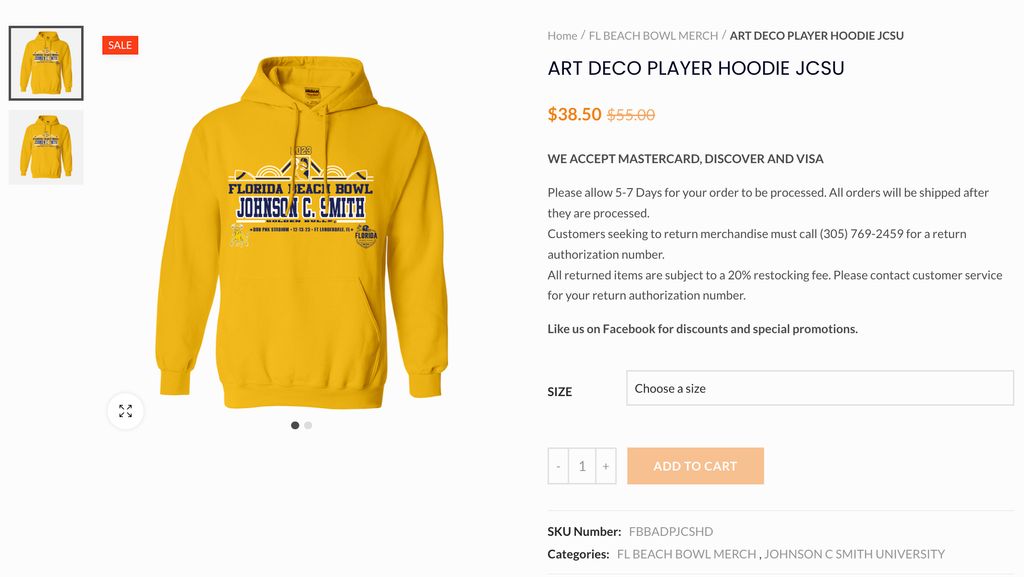
Task: Navigate to Home breadcrumb
Action: [x=562, y=36]
